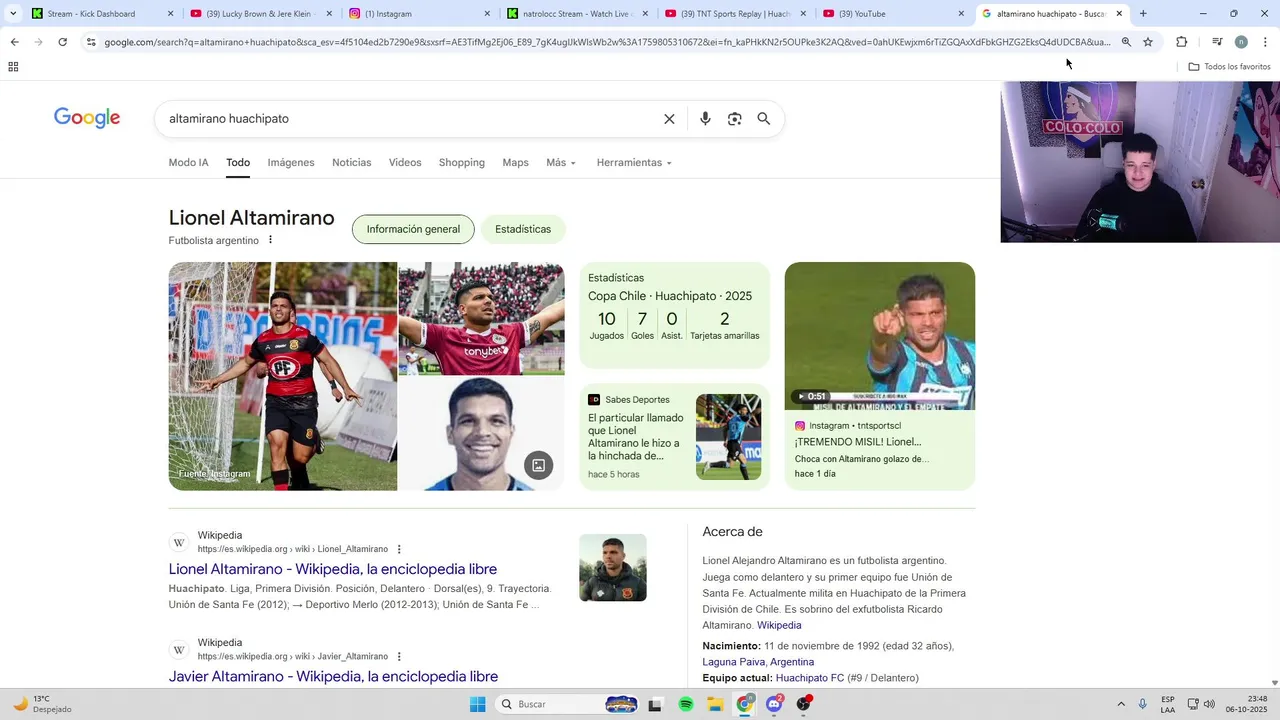Open the Copa Chile statistics card
The height and width of the screenshot is (720, 1280).
[x=675, y=316]
